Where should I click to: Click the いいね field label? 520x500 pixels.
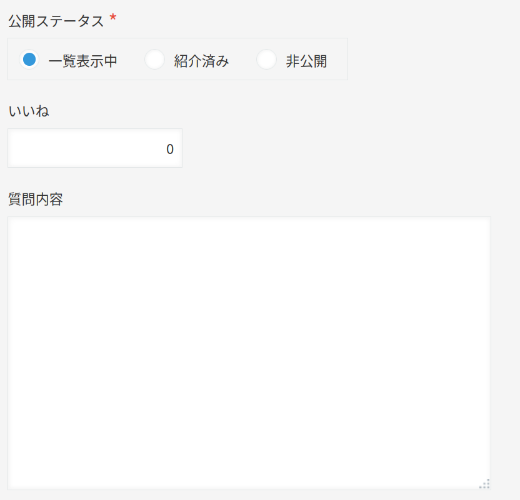(29, 111)
